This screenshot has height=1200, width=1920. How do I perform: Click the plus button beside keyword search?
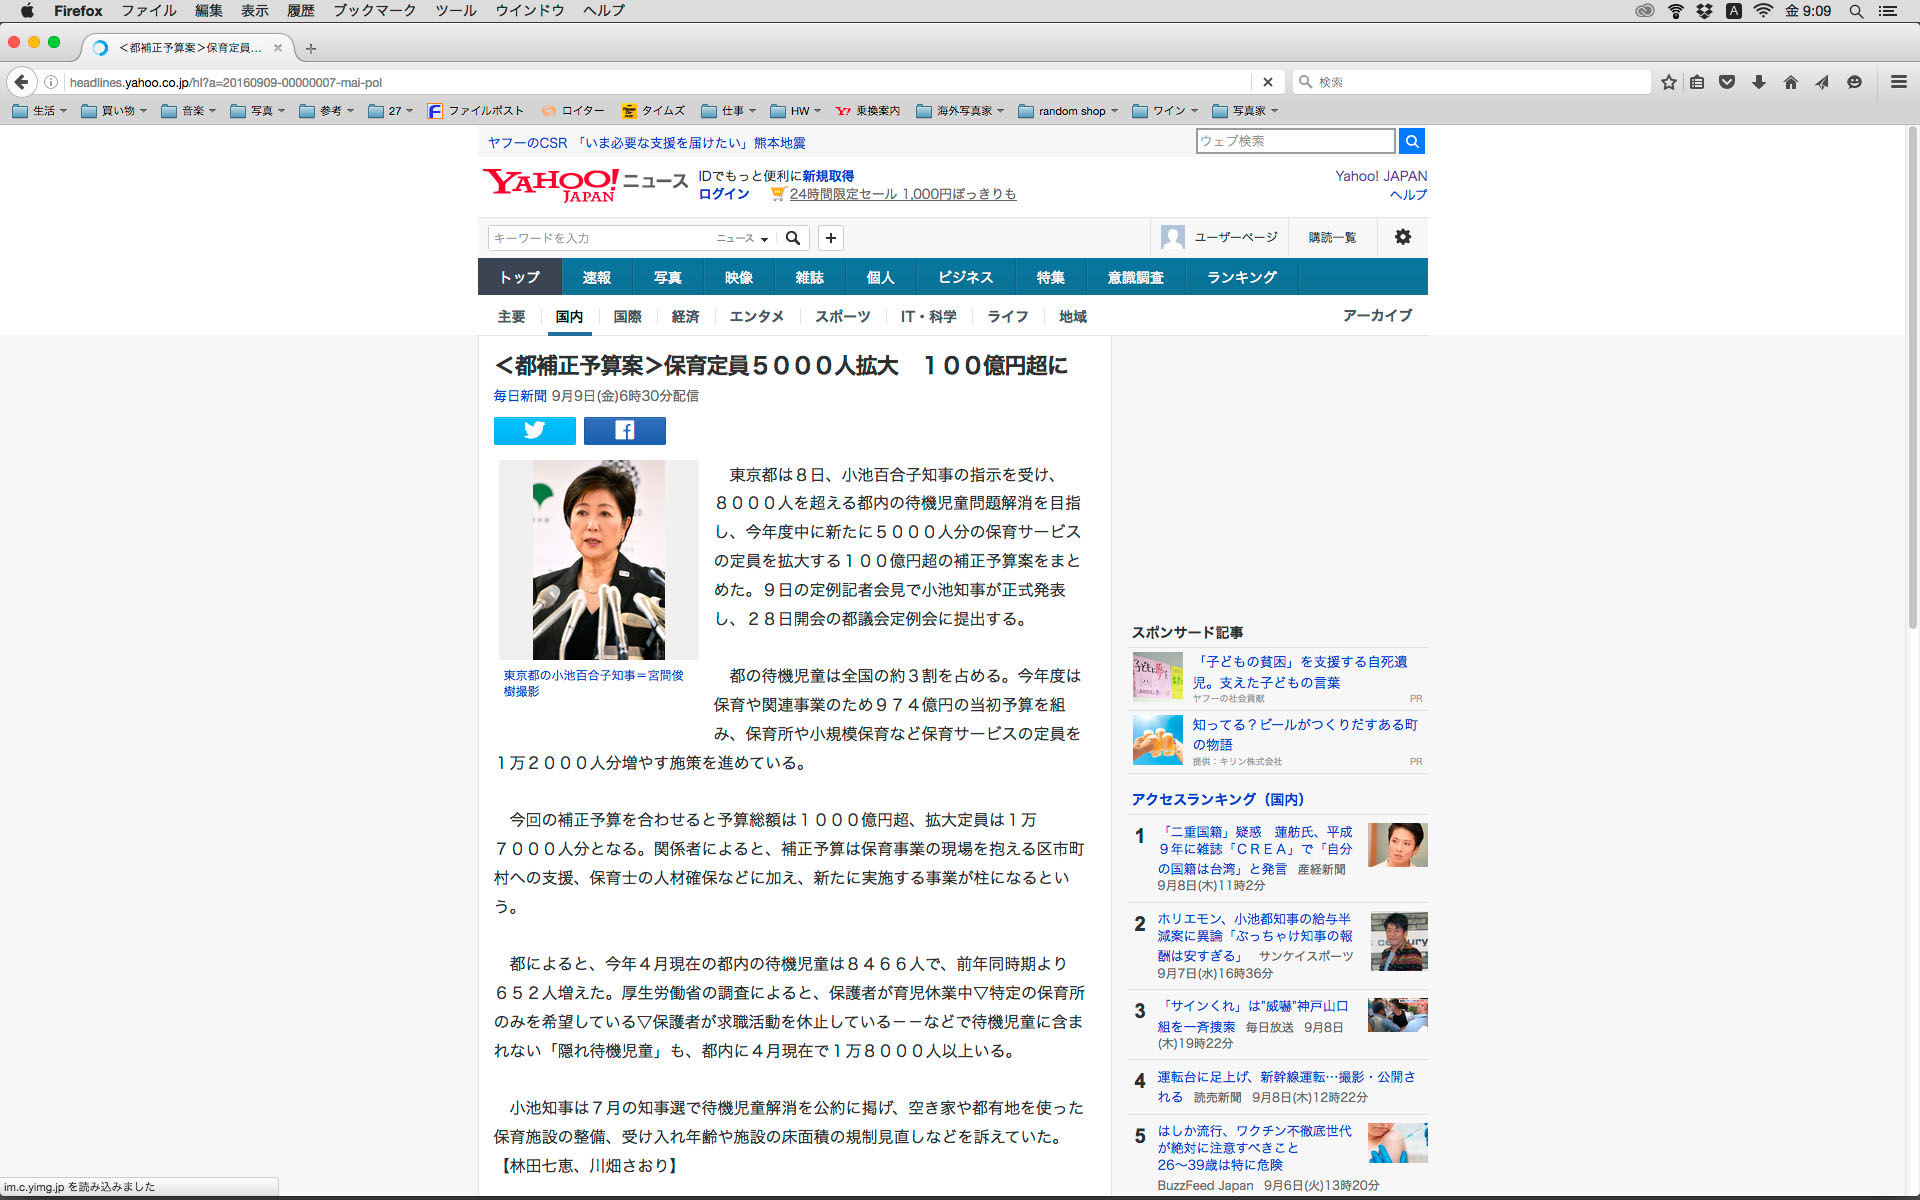point(830,238)
